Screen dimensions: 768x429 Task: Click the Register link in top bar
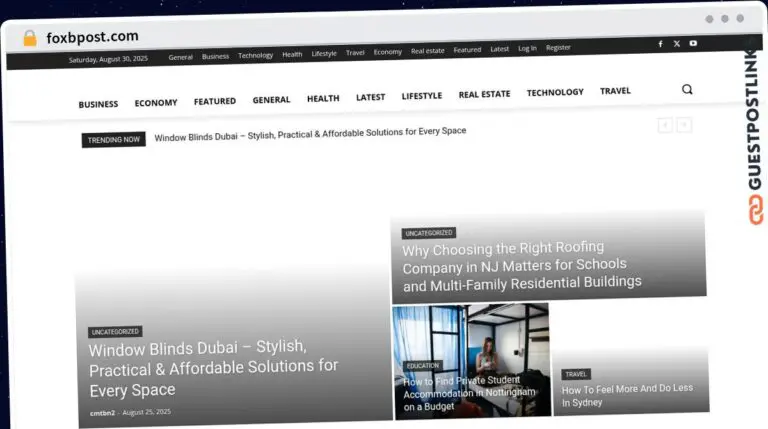558,47
